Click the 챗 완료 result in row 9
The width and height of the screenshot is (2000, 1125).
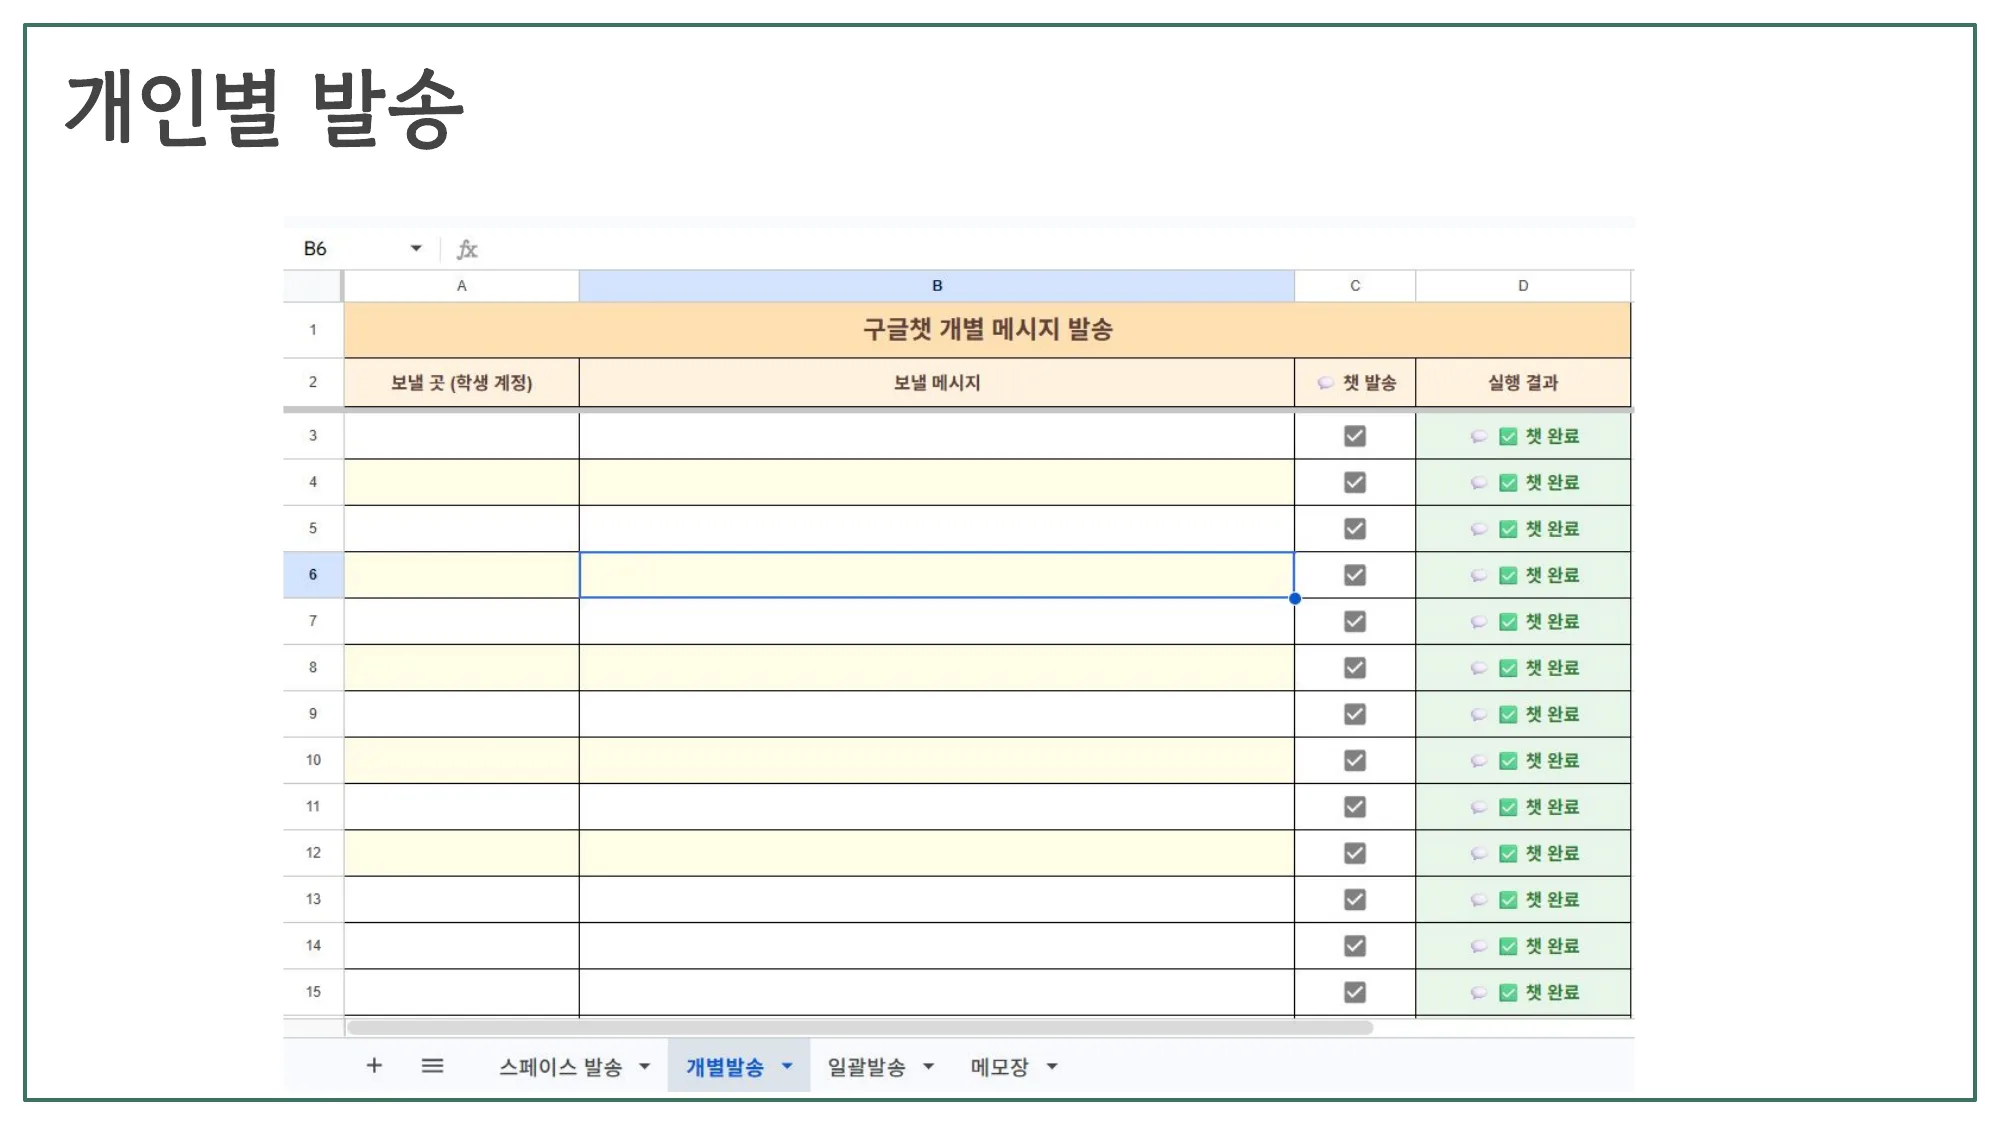coord(1524,714)
